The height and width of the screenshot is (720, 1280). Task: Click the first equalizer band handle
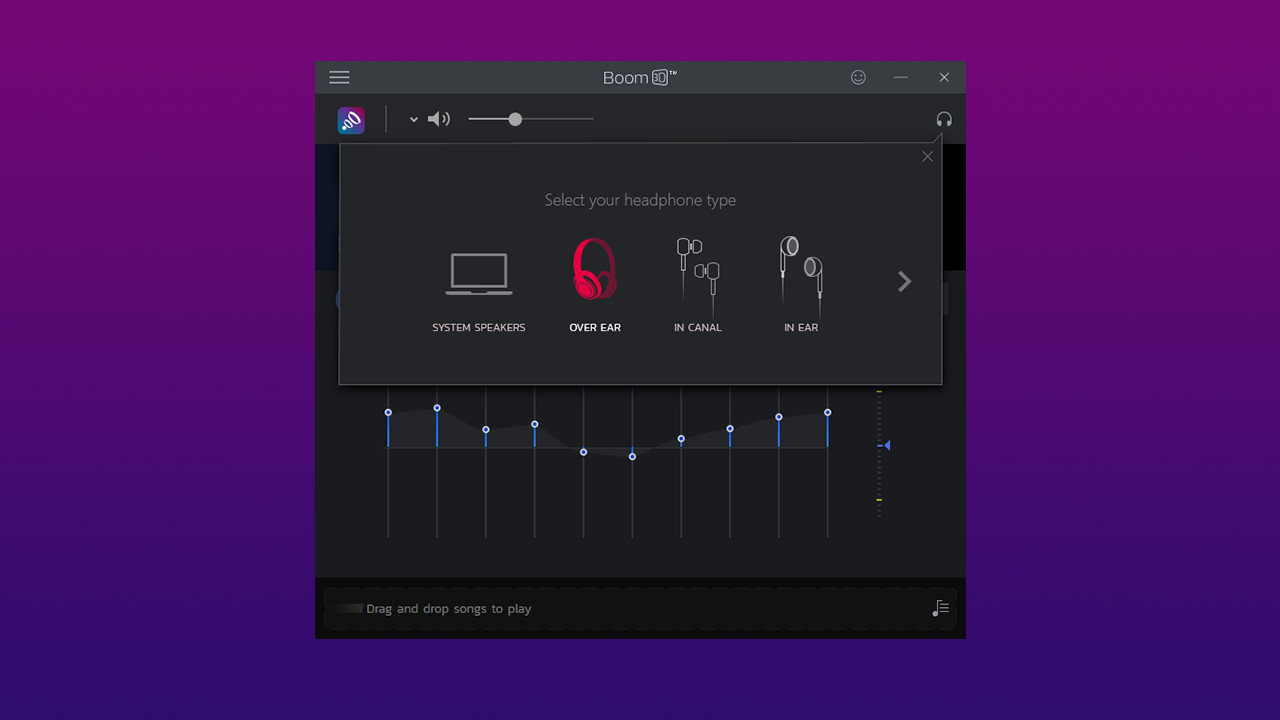388,412
